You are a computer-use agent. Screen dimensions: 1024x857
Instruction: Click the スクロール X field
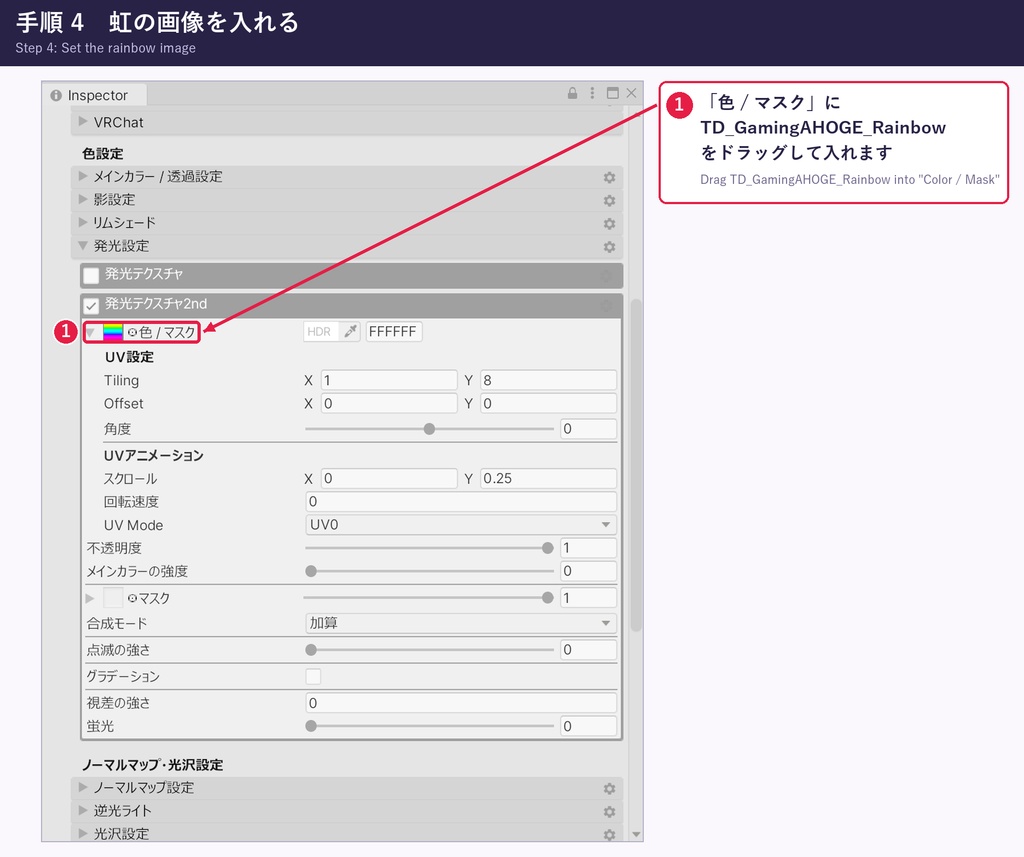pyautogui.click(x=389, y=478)
